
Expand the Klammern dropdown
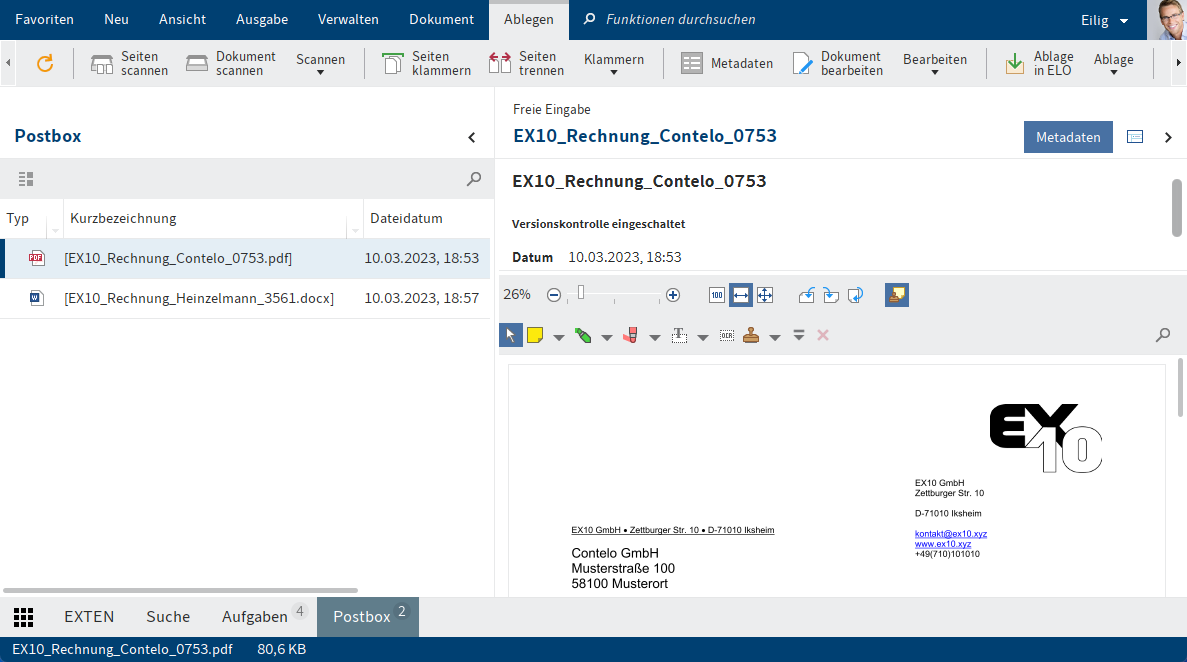[613, 64]
